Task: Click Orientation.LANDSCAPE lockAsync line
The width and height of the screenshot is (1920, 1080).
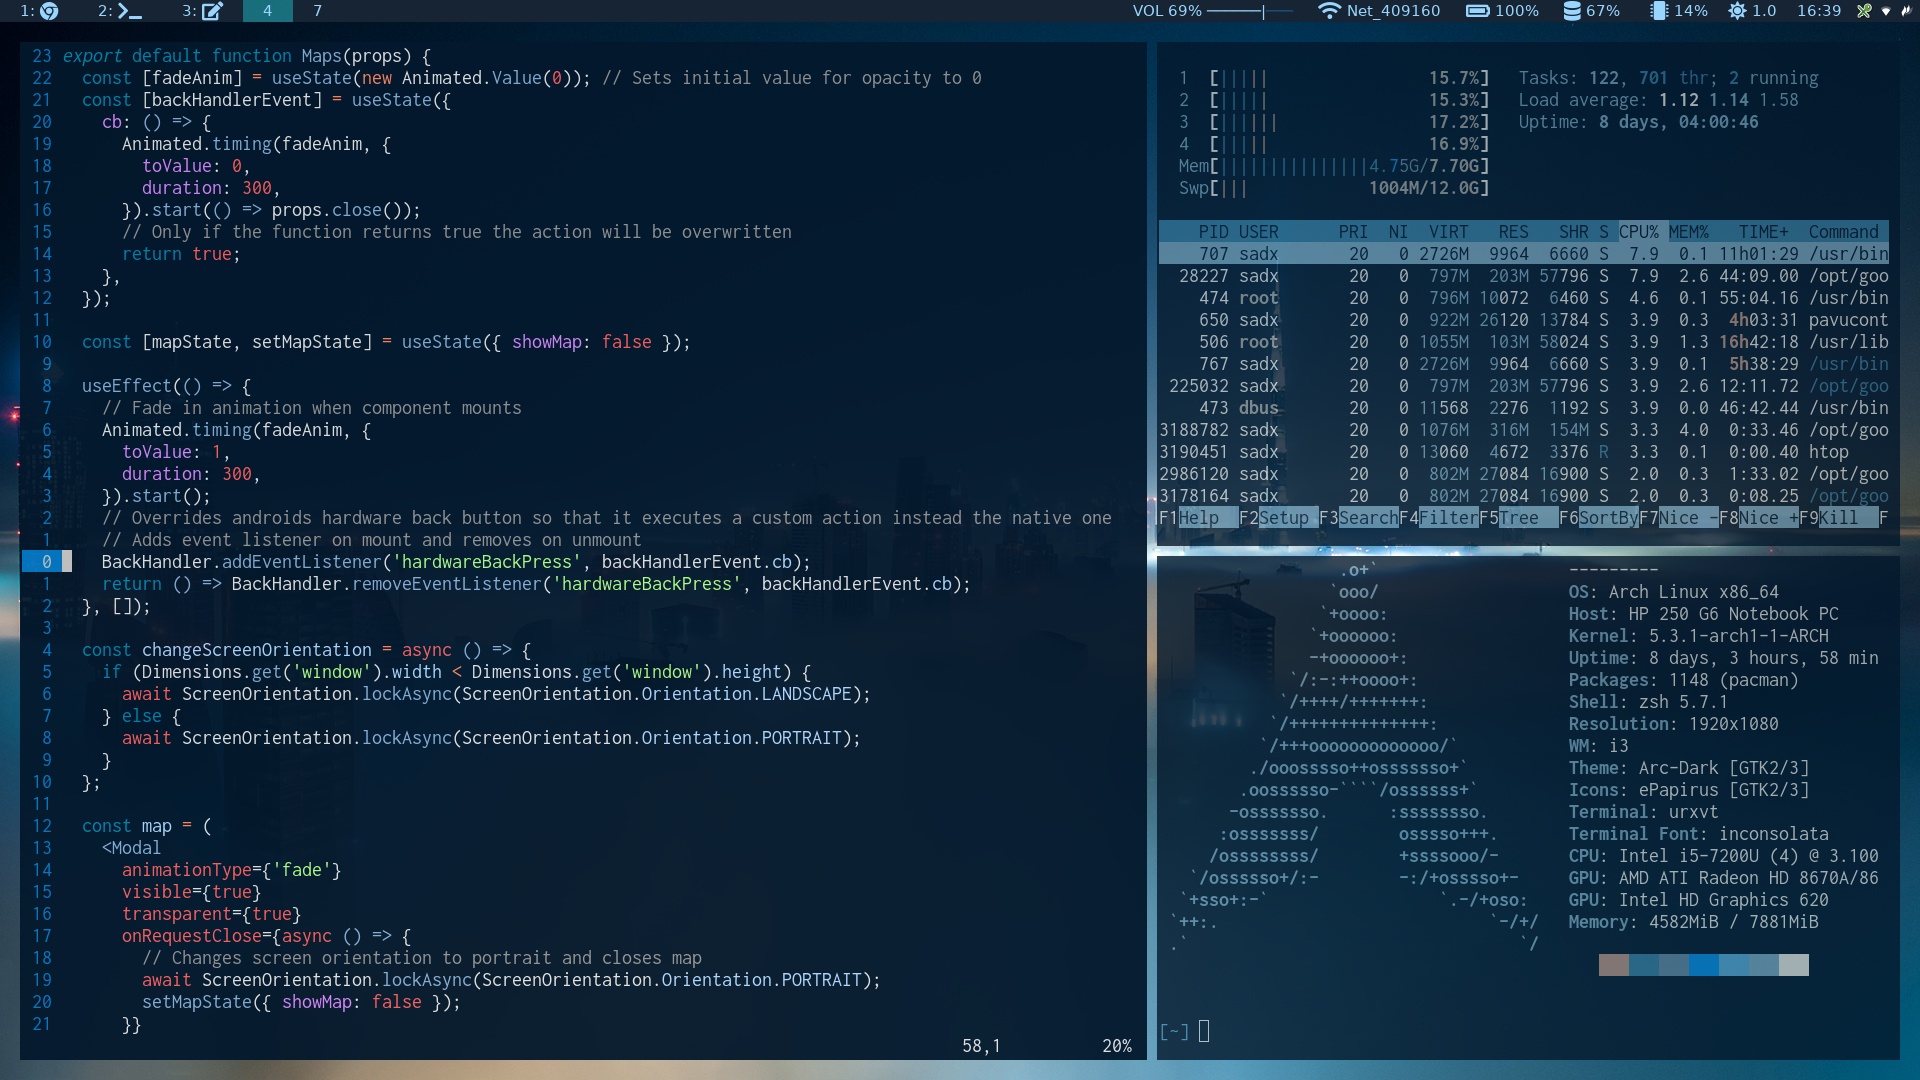Action: (496, 694)
